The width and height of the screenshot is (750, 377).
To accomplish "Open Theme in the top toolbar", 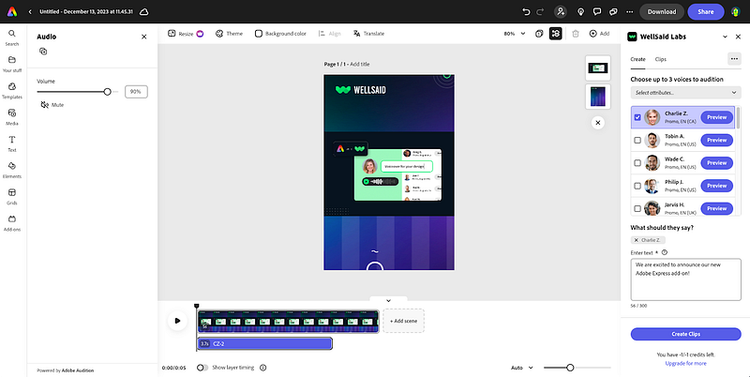I will tap(229, 33).
